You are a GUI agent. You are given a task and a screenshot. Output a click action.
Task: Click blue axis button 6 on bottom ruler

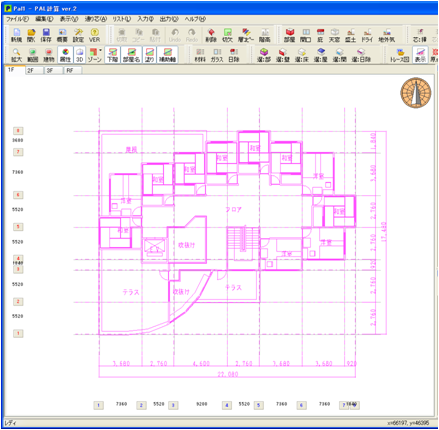pyautogui.click(x=301, y=405)
